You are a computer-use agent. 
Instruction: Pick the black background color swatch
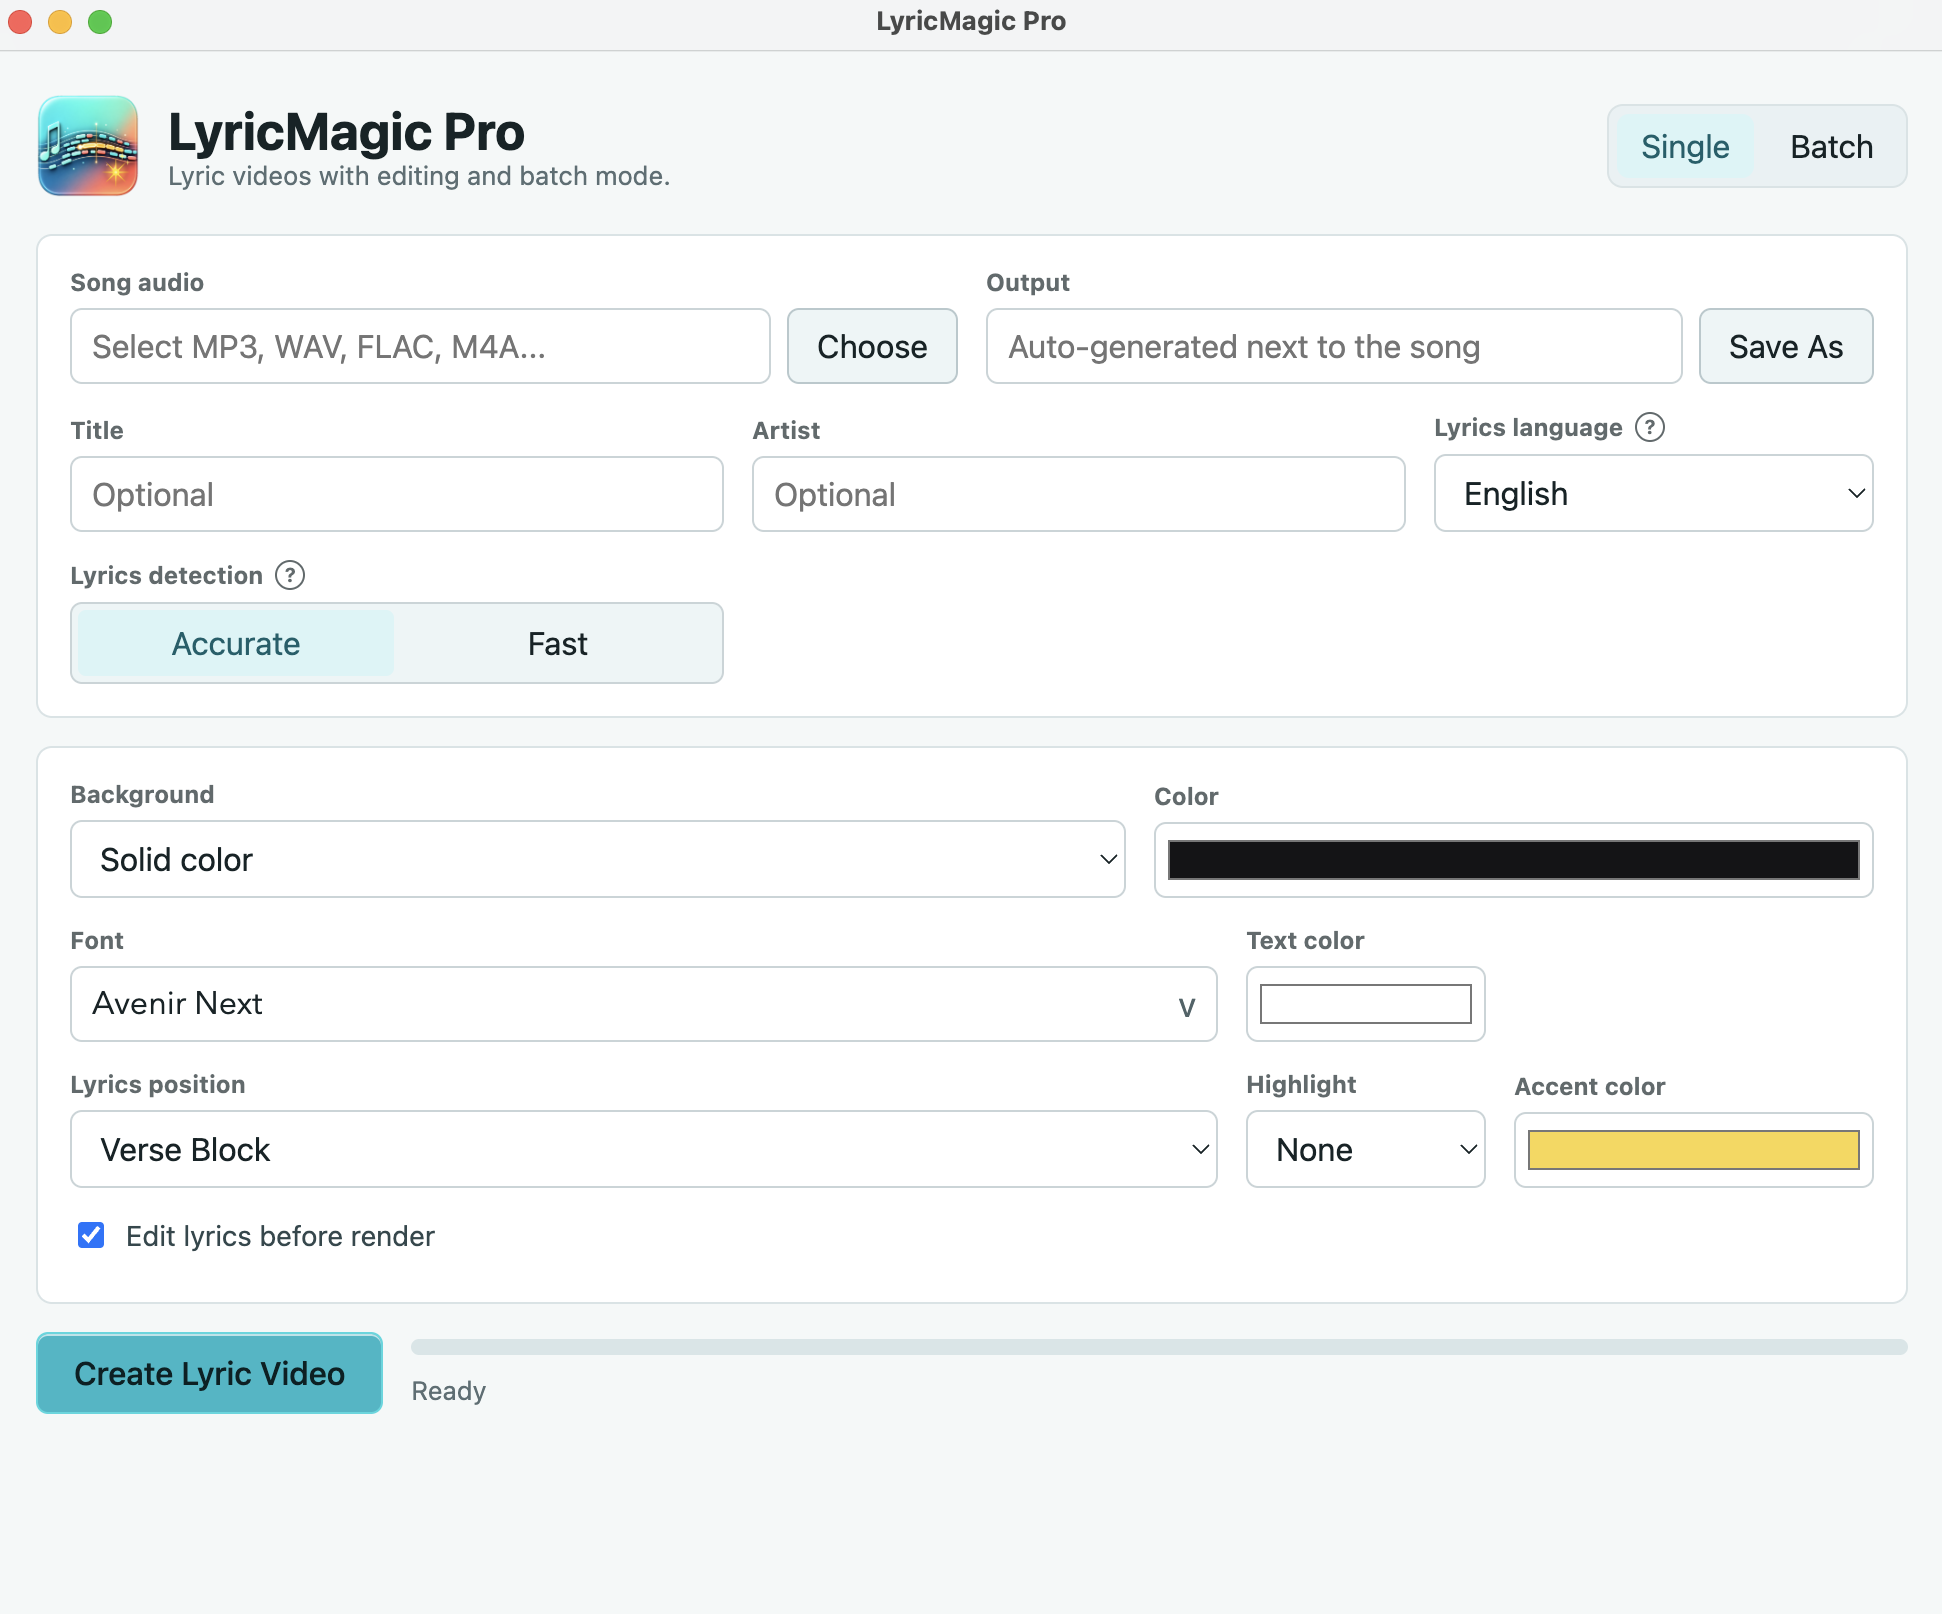click(x=1513, y=860)
